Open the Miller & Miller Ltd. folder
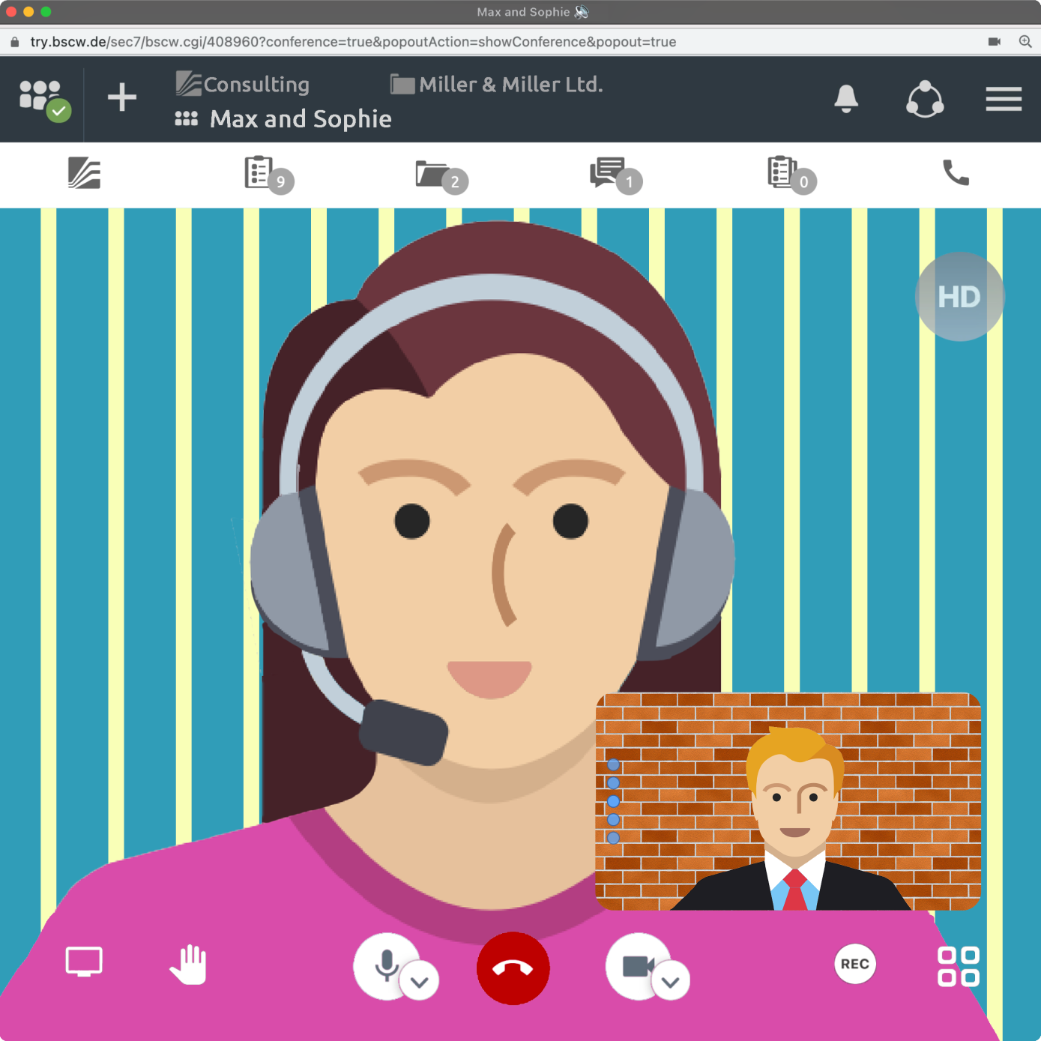The image size is (1041, 1041). coord(497,84)
